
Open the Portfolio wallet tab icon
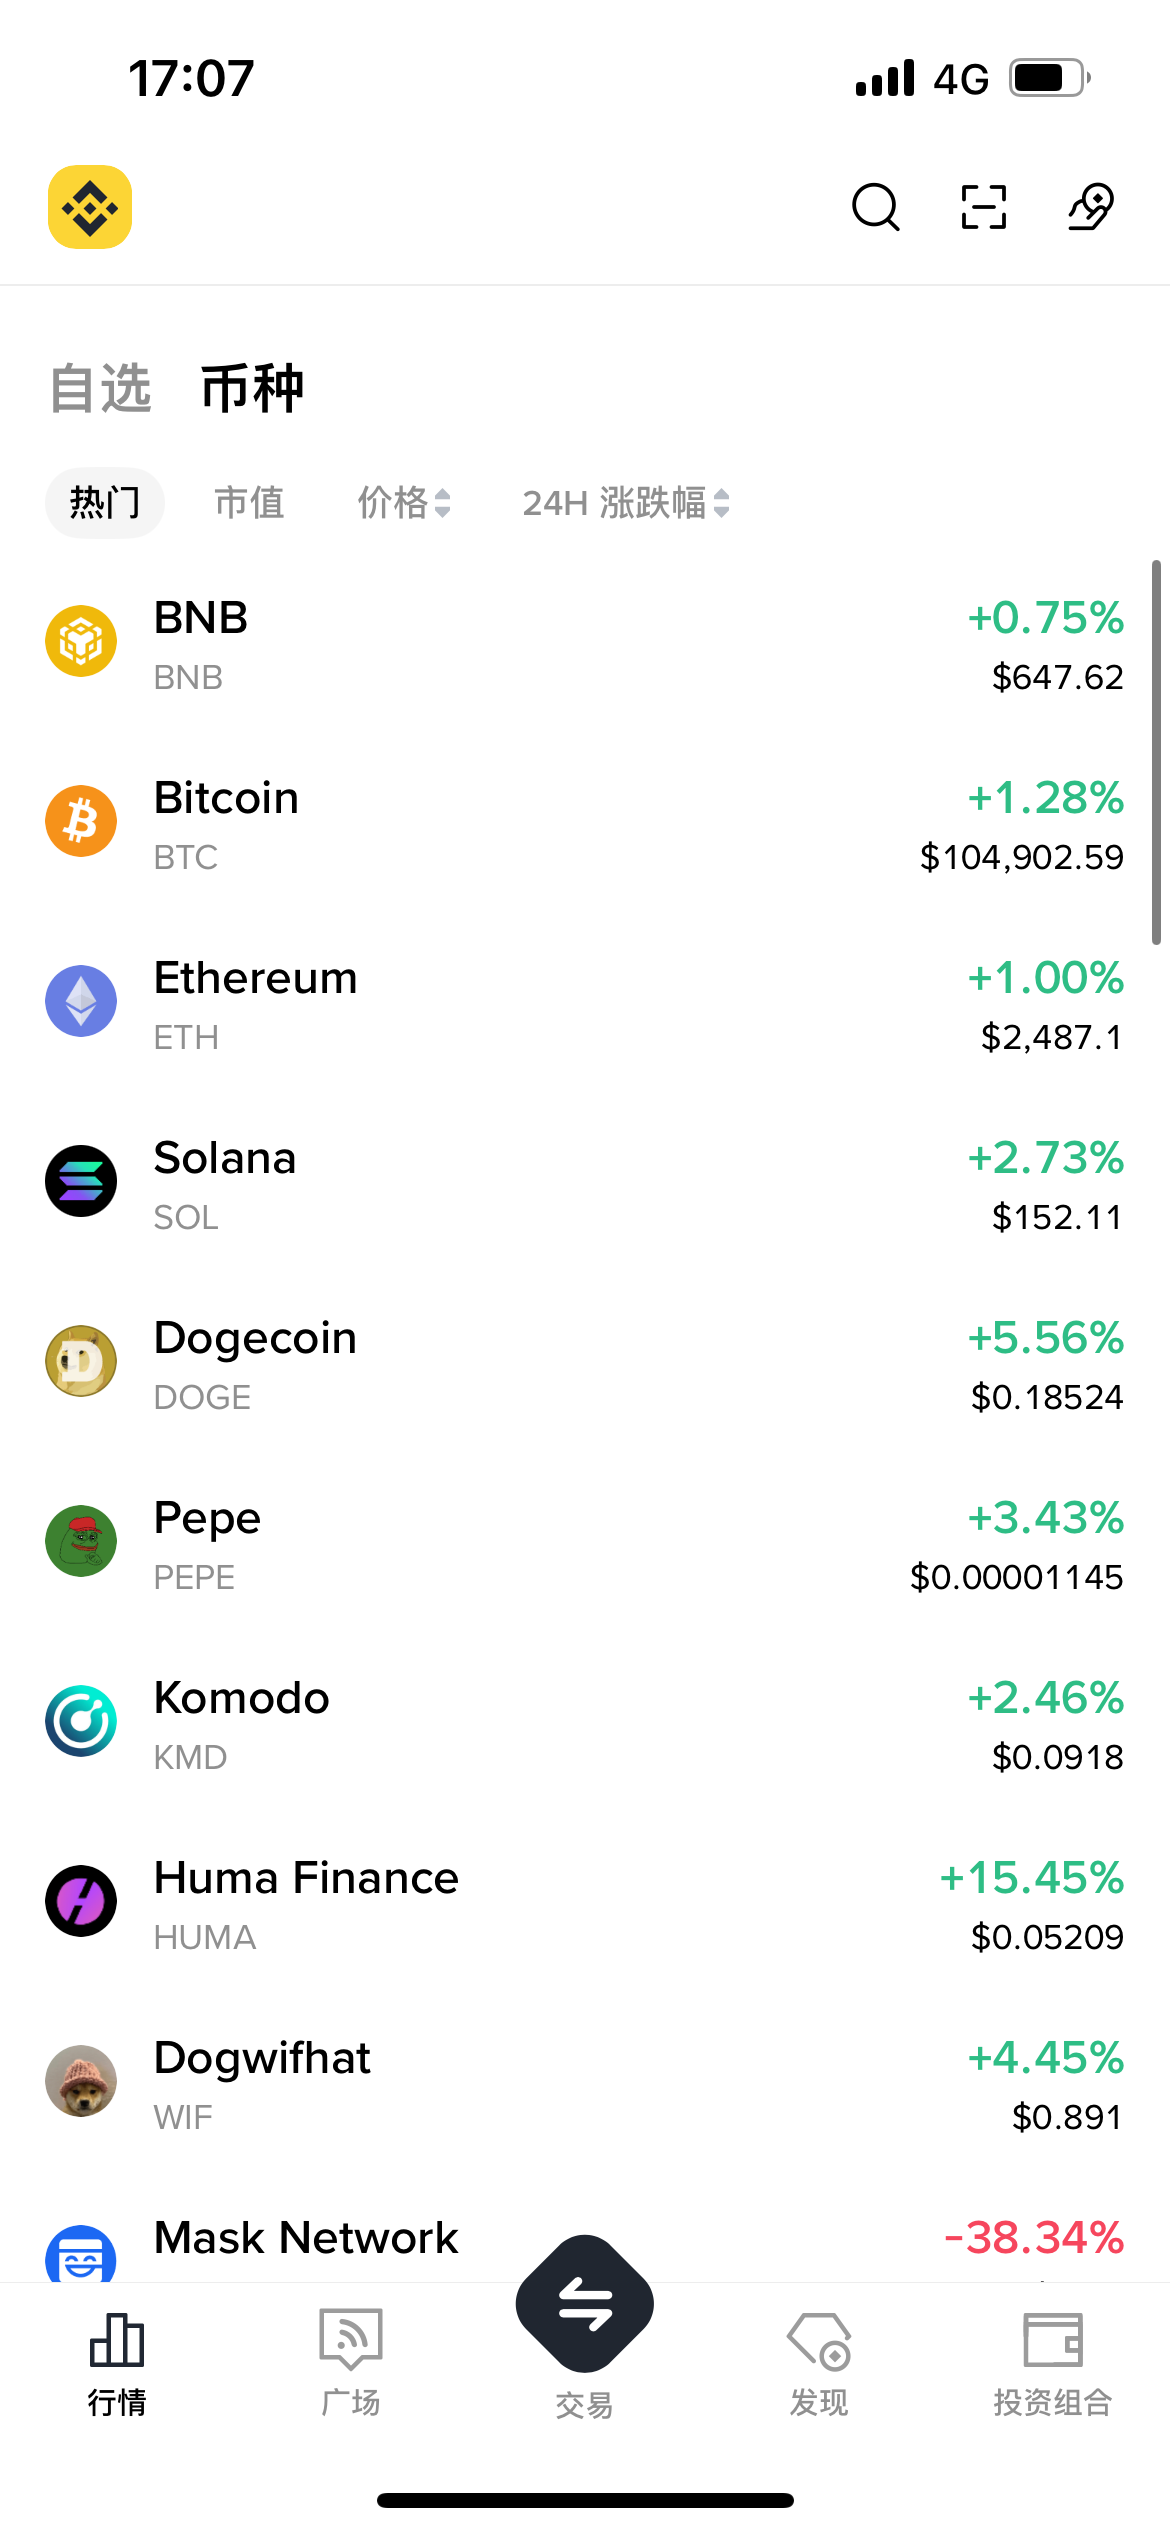click(x=1053, y=2340)
